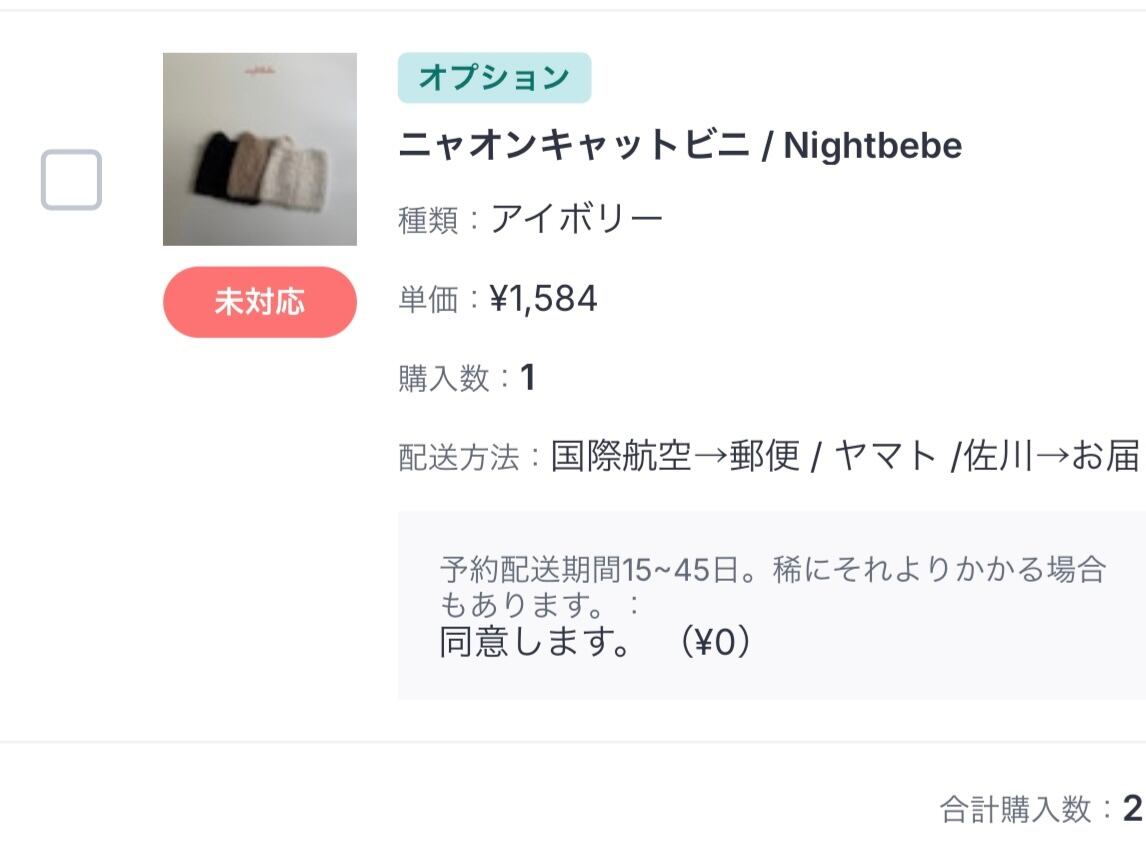1146x866 pixels.
Task: Click the red 未対応 status badge
Action: pos(260,302)
